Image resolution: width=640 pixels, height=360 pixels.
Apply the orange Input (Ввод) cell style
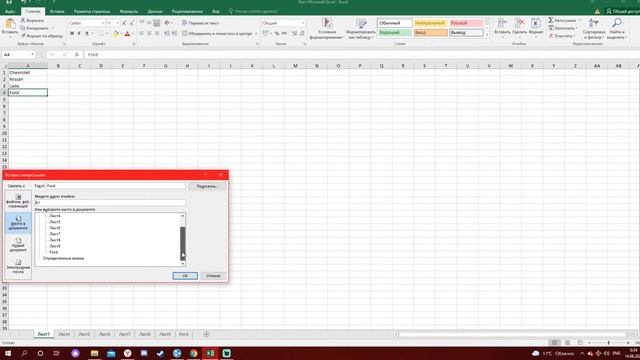(x=430, y=32)
